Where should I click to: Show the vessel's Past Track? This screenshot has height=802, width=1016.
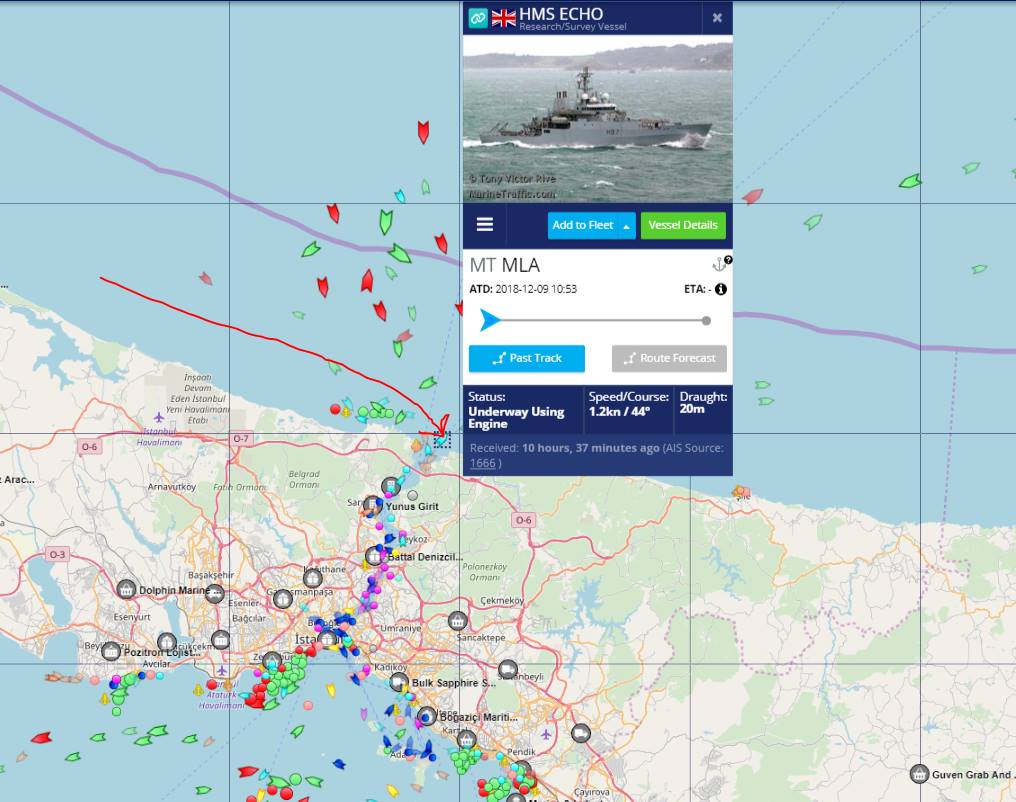tap(527, 358)
